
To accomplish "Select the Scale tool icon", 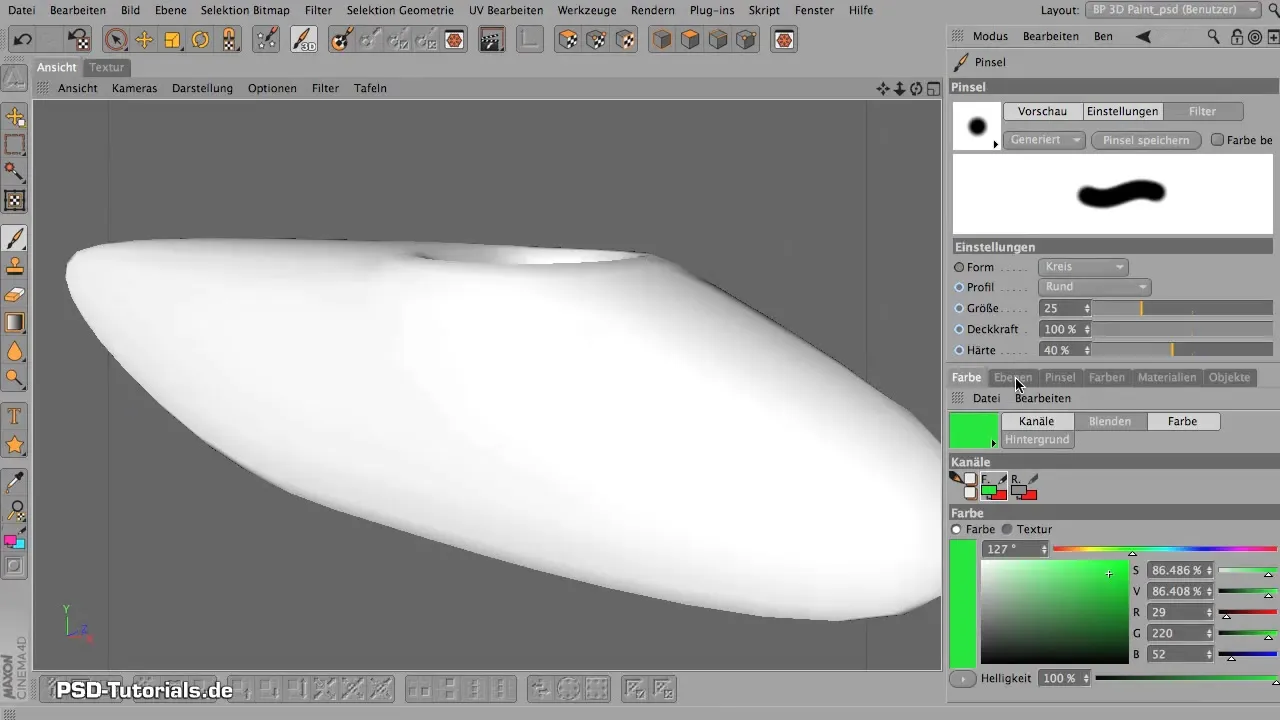I will point(172,40).
